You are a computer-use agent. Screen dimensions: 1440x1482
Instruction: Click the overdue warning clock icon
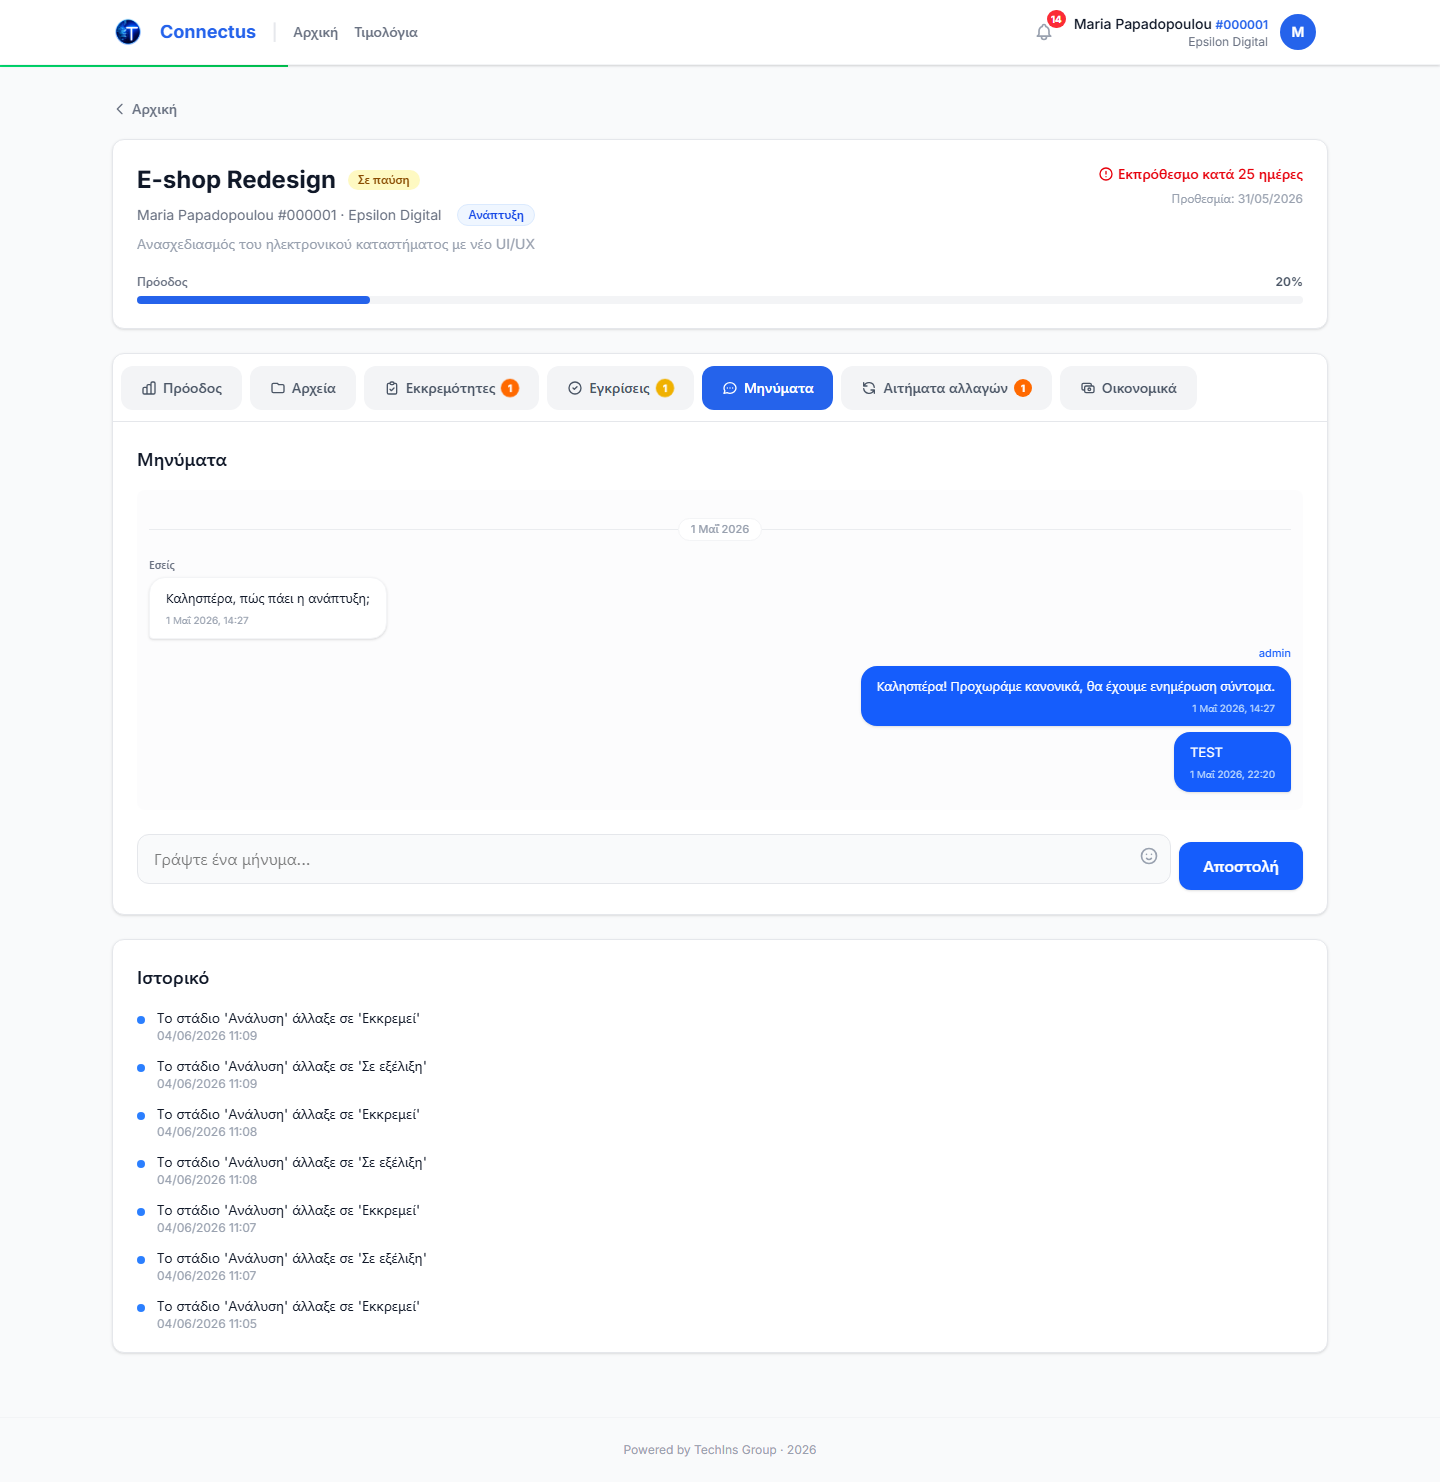click(x=1106, y=174)
